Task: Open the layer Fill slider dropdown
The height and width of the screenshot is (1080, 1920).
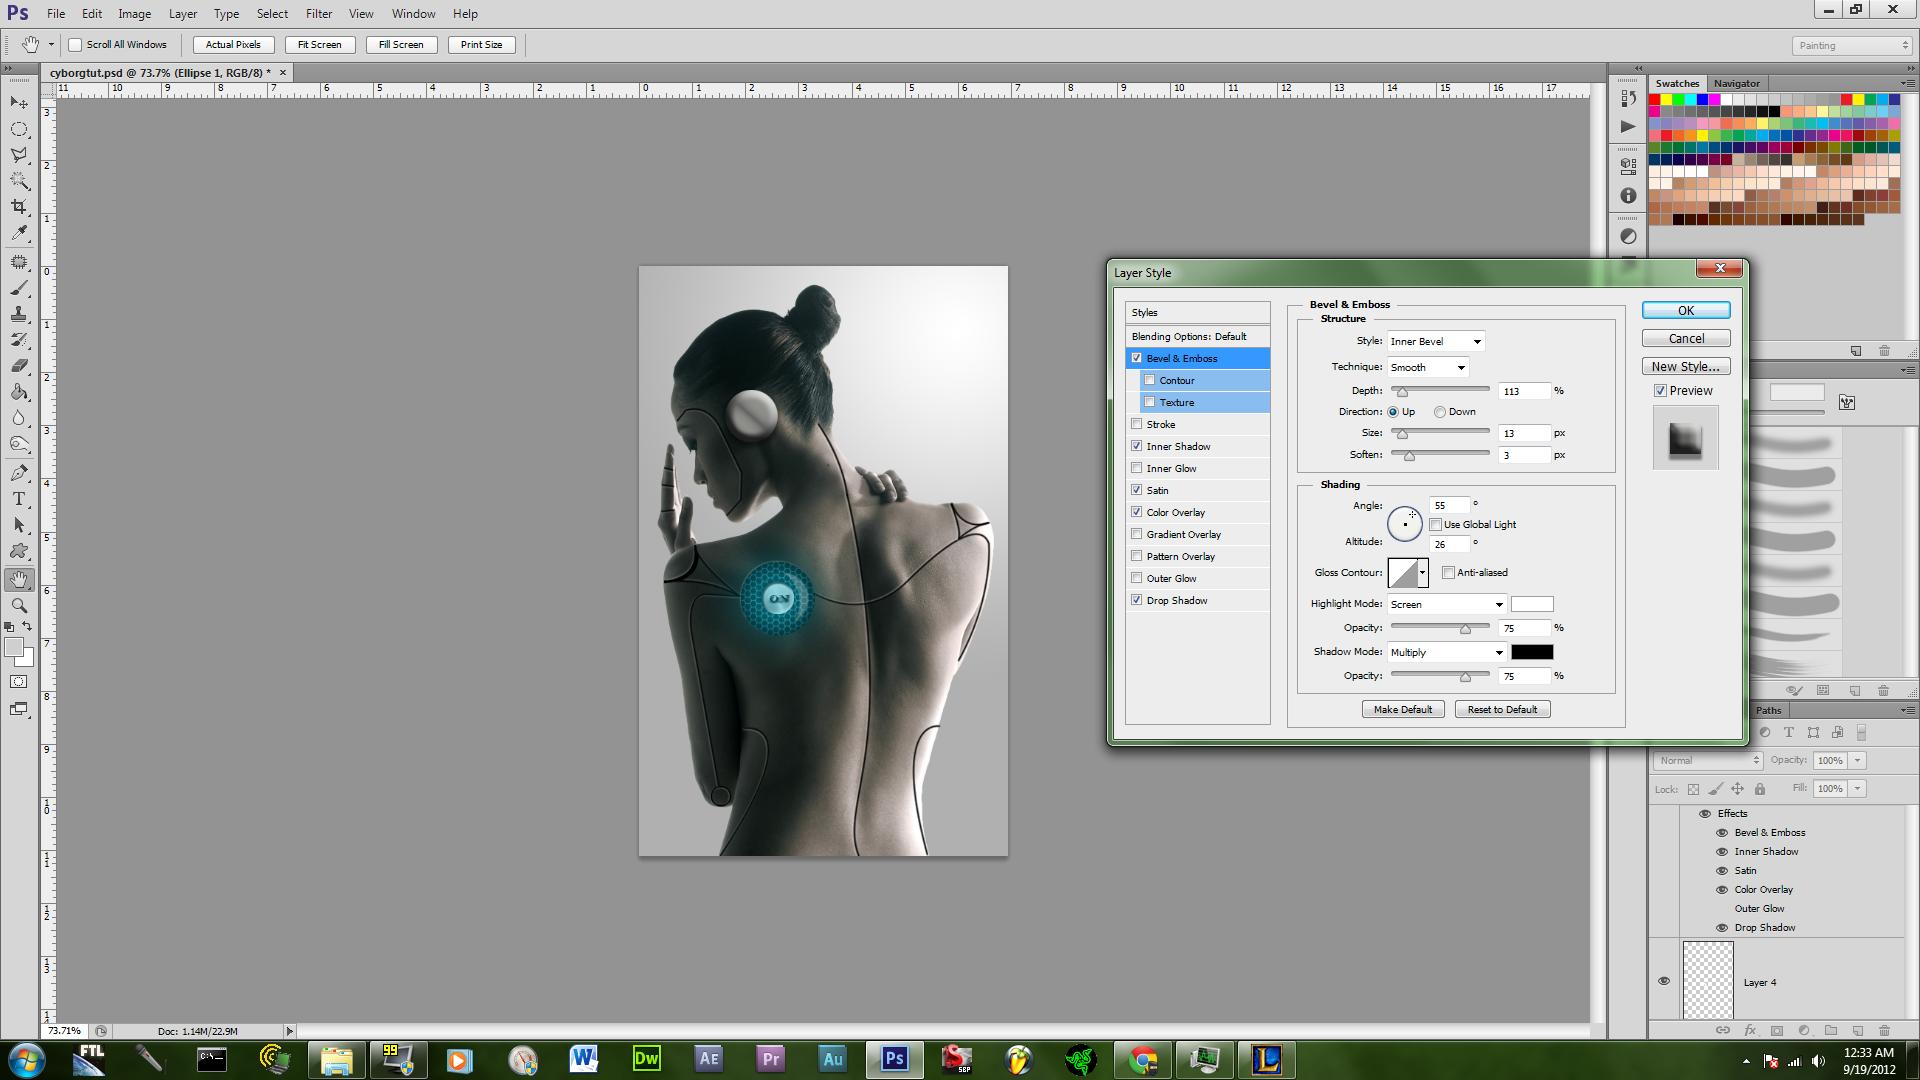Action: pyautogui.click(x=1858, y=788)
